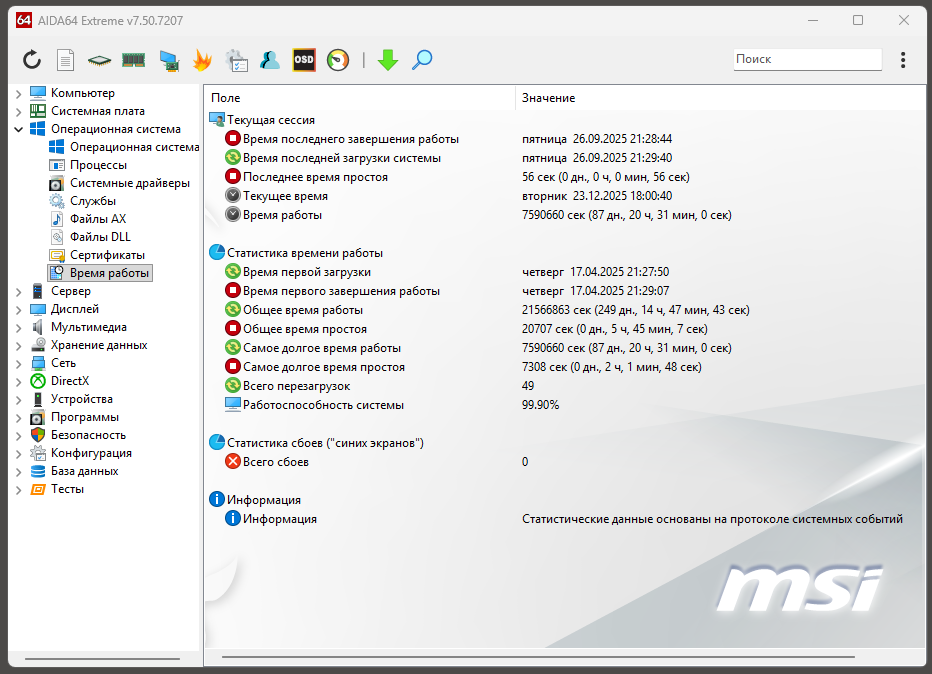Click the details pane horizontal scrollbar
This screenshot has height=674, width=932.
pos(538,657)
